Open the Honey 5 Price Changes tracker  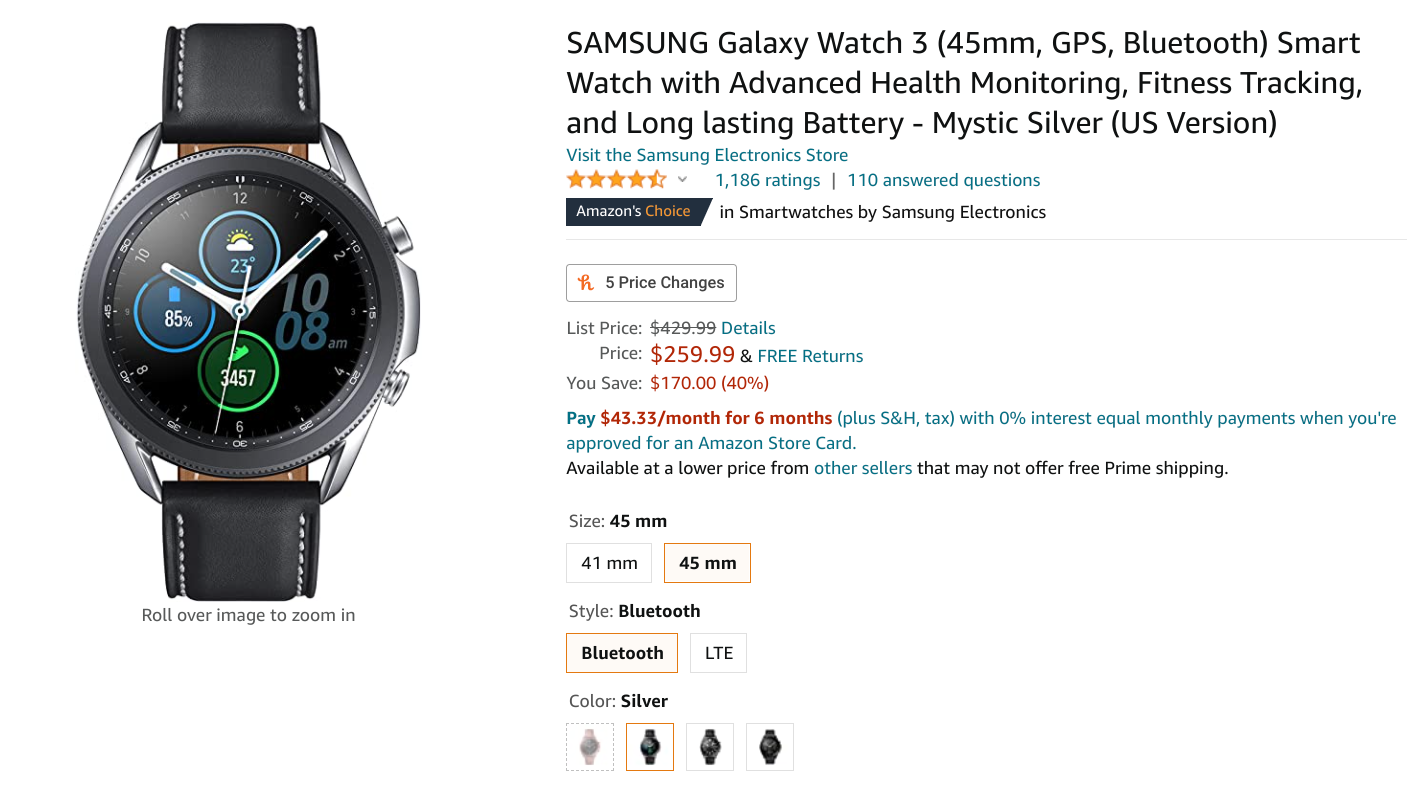651,283
